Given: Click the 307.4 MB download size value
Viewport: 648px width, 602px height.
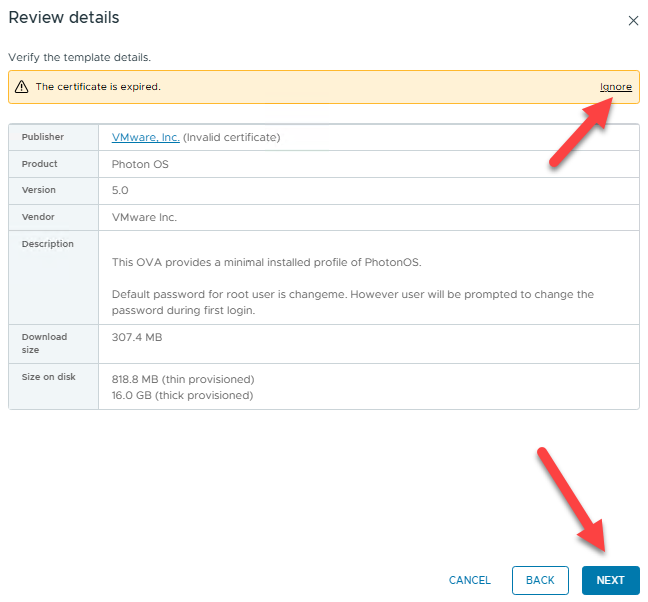Looking at the screenshot, I should (136, 338).
